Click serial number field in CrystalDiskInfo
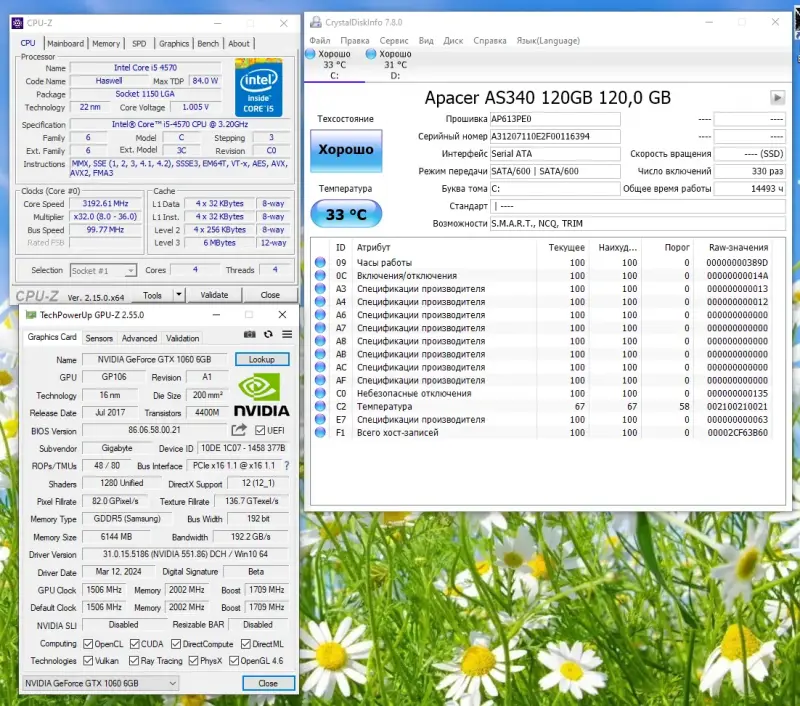Image resolution: width=800 pixels, height=706 pixels. tap(555, 136)
